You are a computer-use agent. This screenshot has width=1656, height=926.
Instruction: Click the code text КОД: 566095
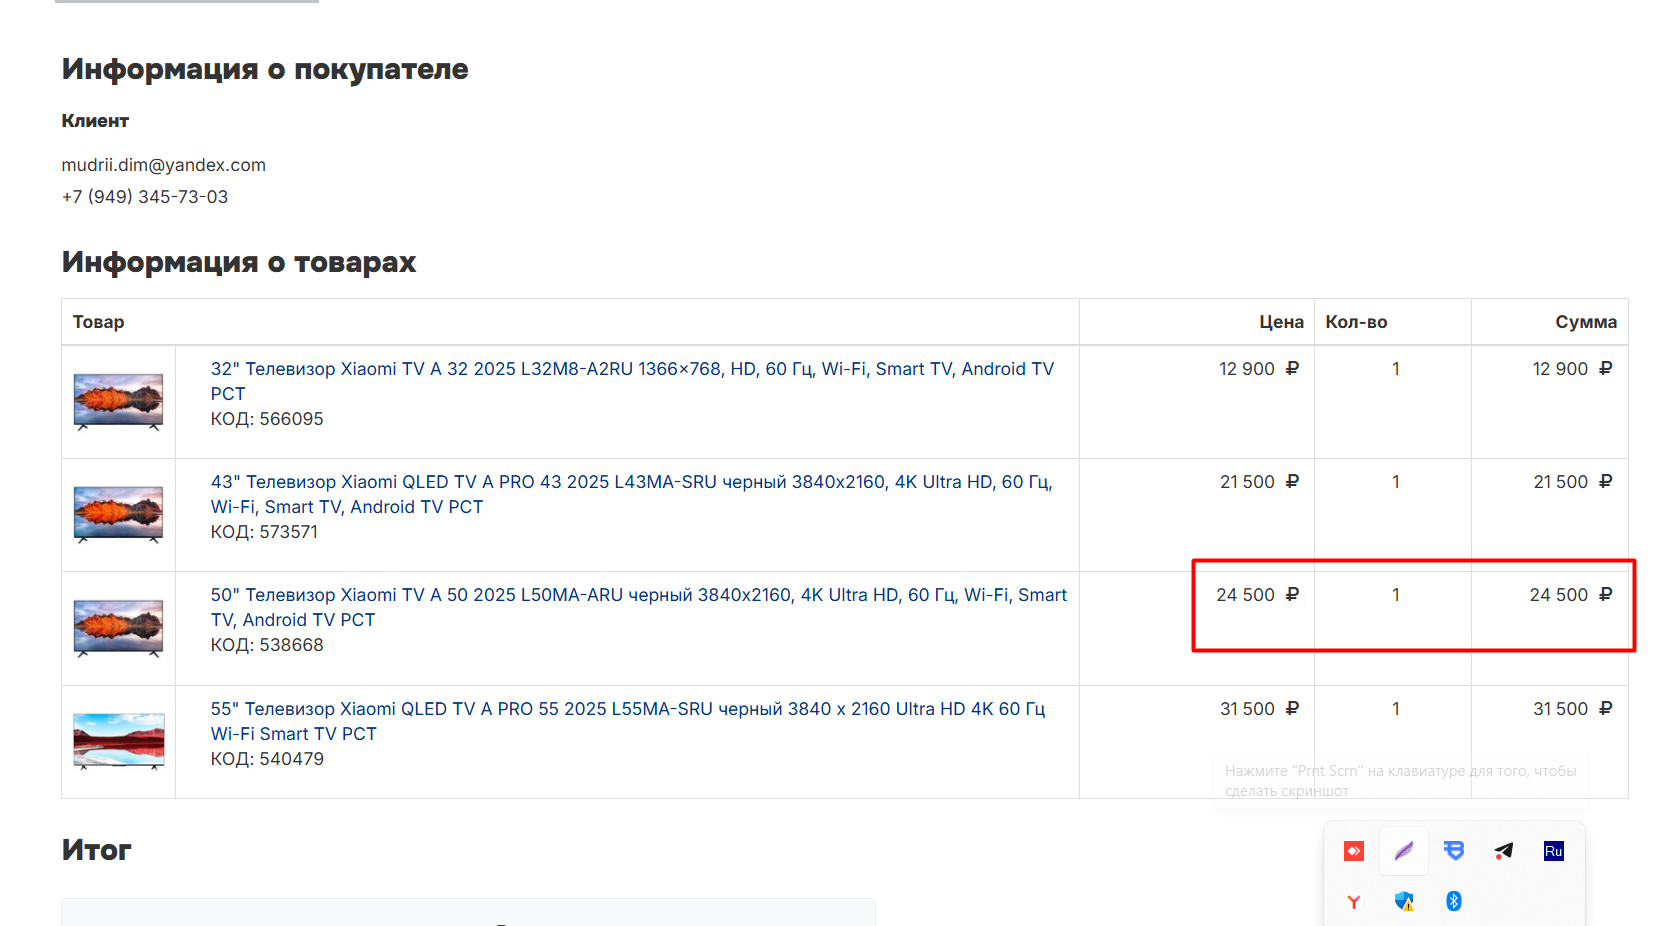point(267,419)
